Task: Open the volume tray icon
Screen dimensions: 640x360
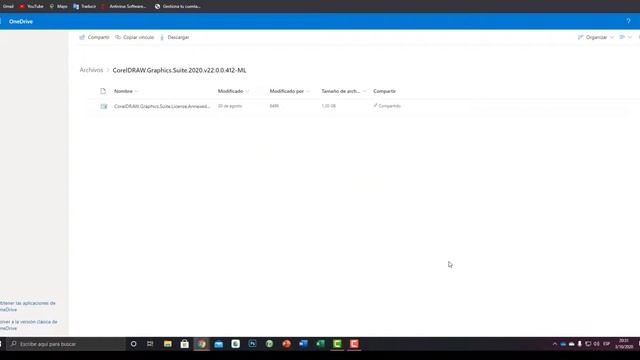Action: point(596,344)
